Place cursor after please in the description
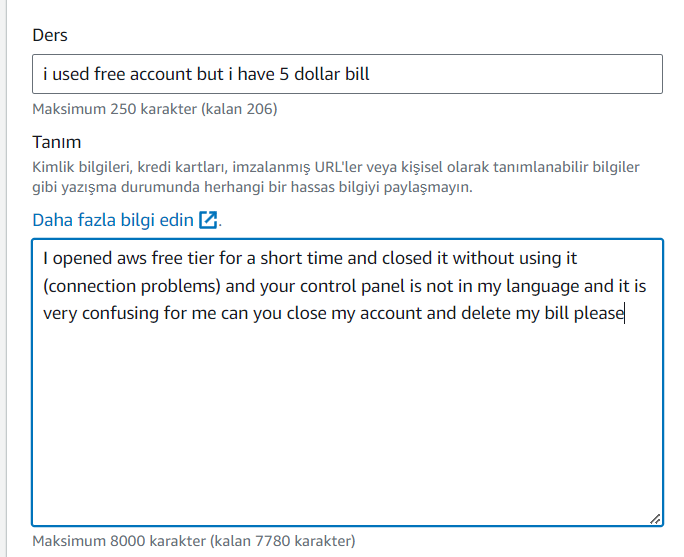684x557 pixels. 625,314
